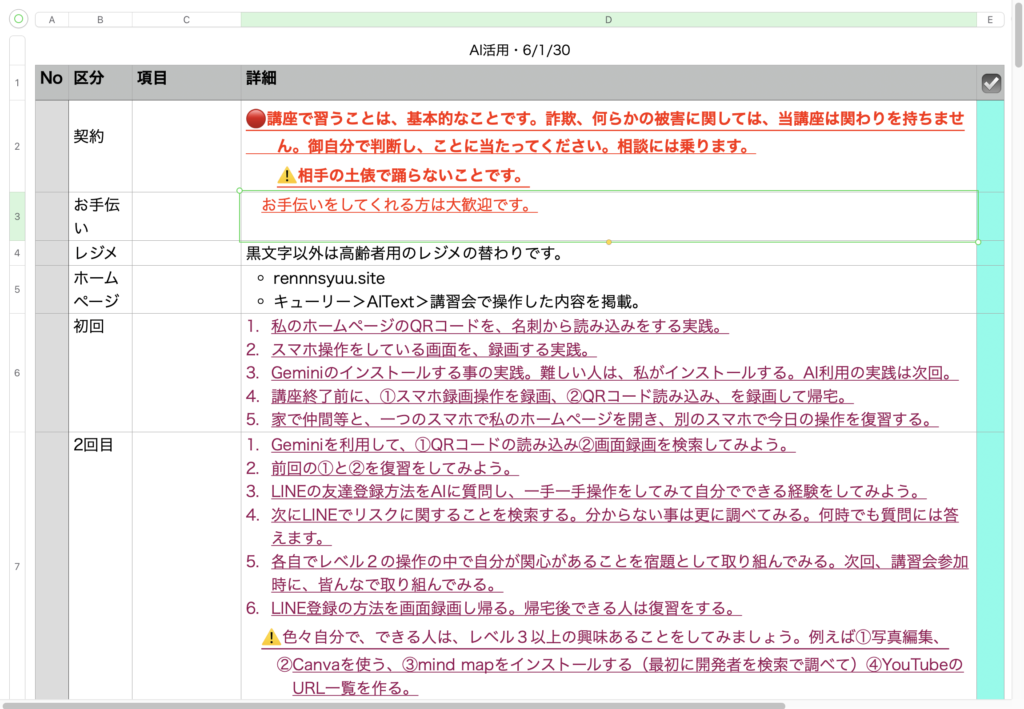Viewport: 1024px width, 709px height.
Task: Click the table handle circle at top-left
Action: pyautogui.click(x=17, y=19)
